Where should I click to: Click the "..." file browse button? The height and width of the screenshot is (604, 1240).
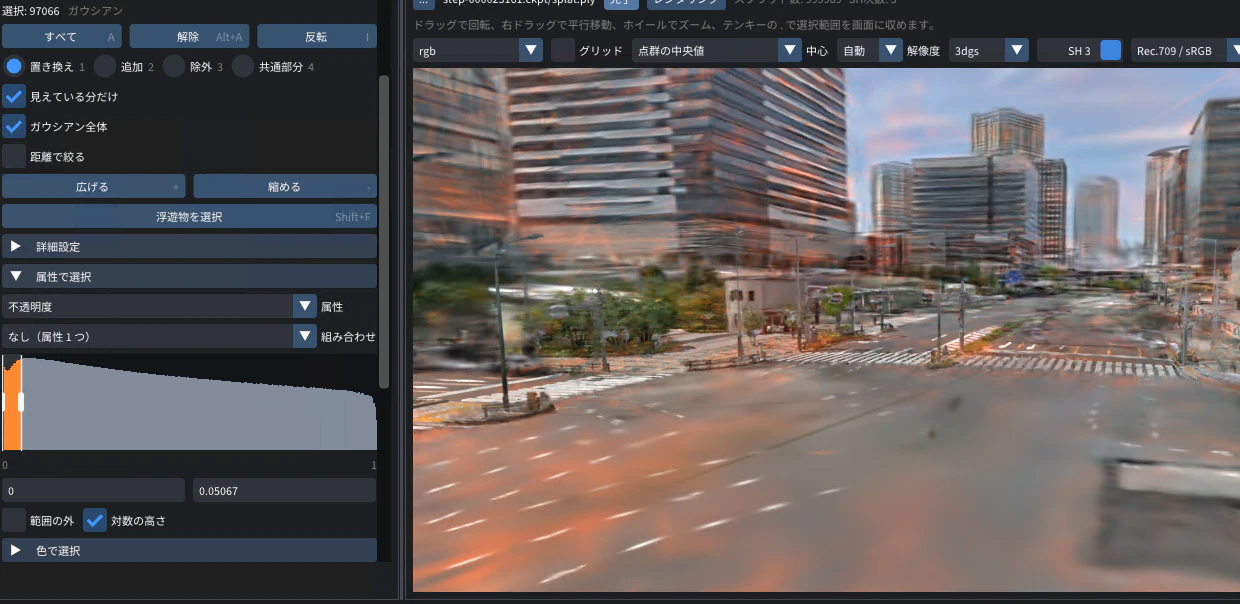pyautogui.click(x=424, y=3)
